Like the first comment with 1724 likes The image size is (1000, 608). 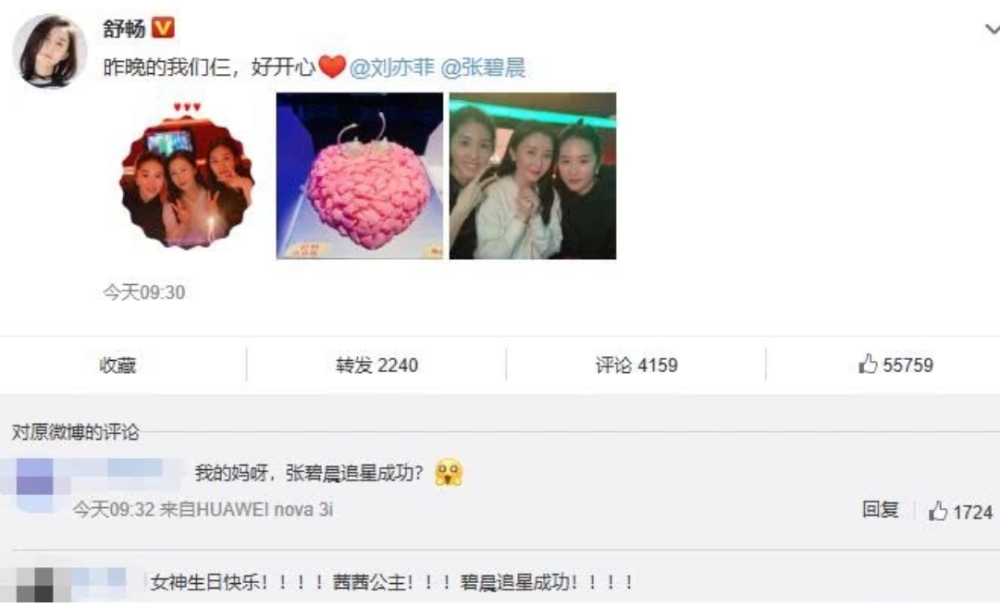pyautogui.click(x=960, y=511)
